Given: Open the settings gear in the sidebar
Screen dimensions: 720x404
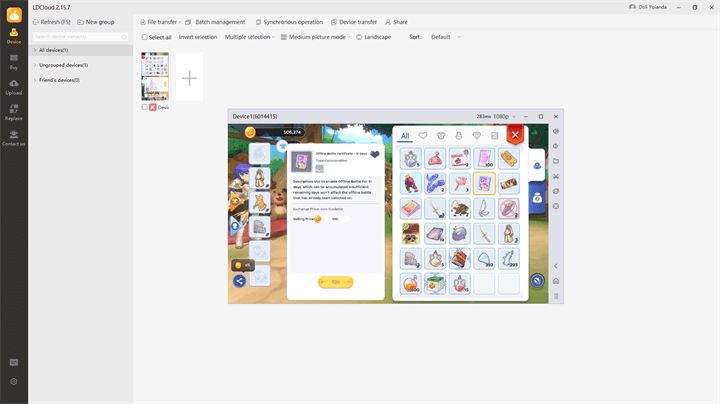Looking at the screenshot, I should (x=14, y=382).
